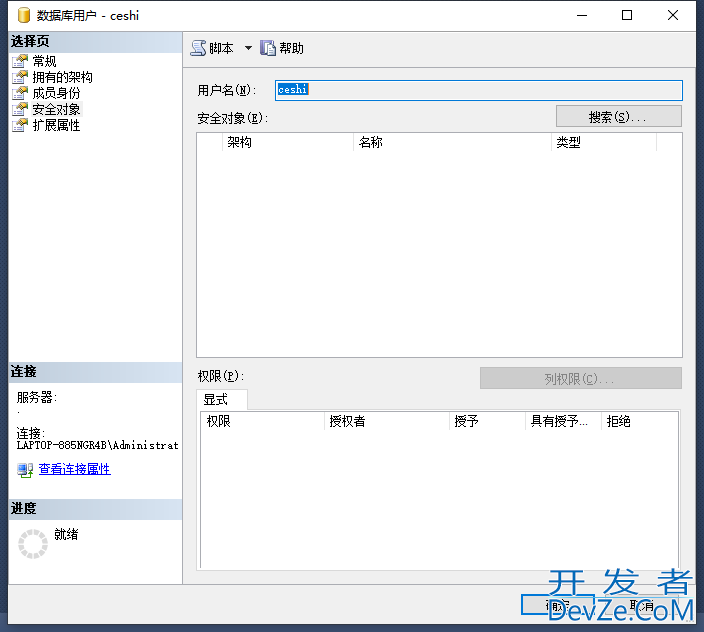Sort by 类型 column header
Image resolution: width=704 pixels, height=632 pixels.
(x=603, y=142)
